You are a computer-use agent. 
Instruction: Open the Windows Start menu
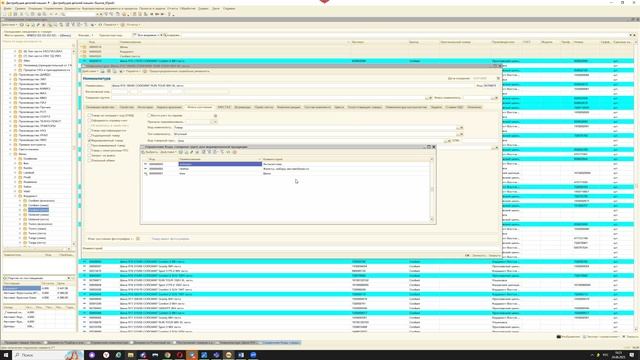point(6,355)
